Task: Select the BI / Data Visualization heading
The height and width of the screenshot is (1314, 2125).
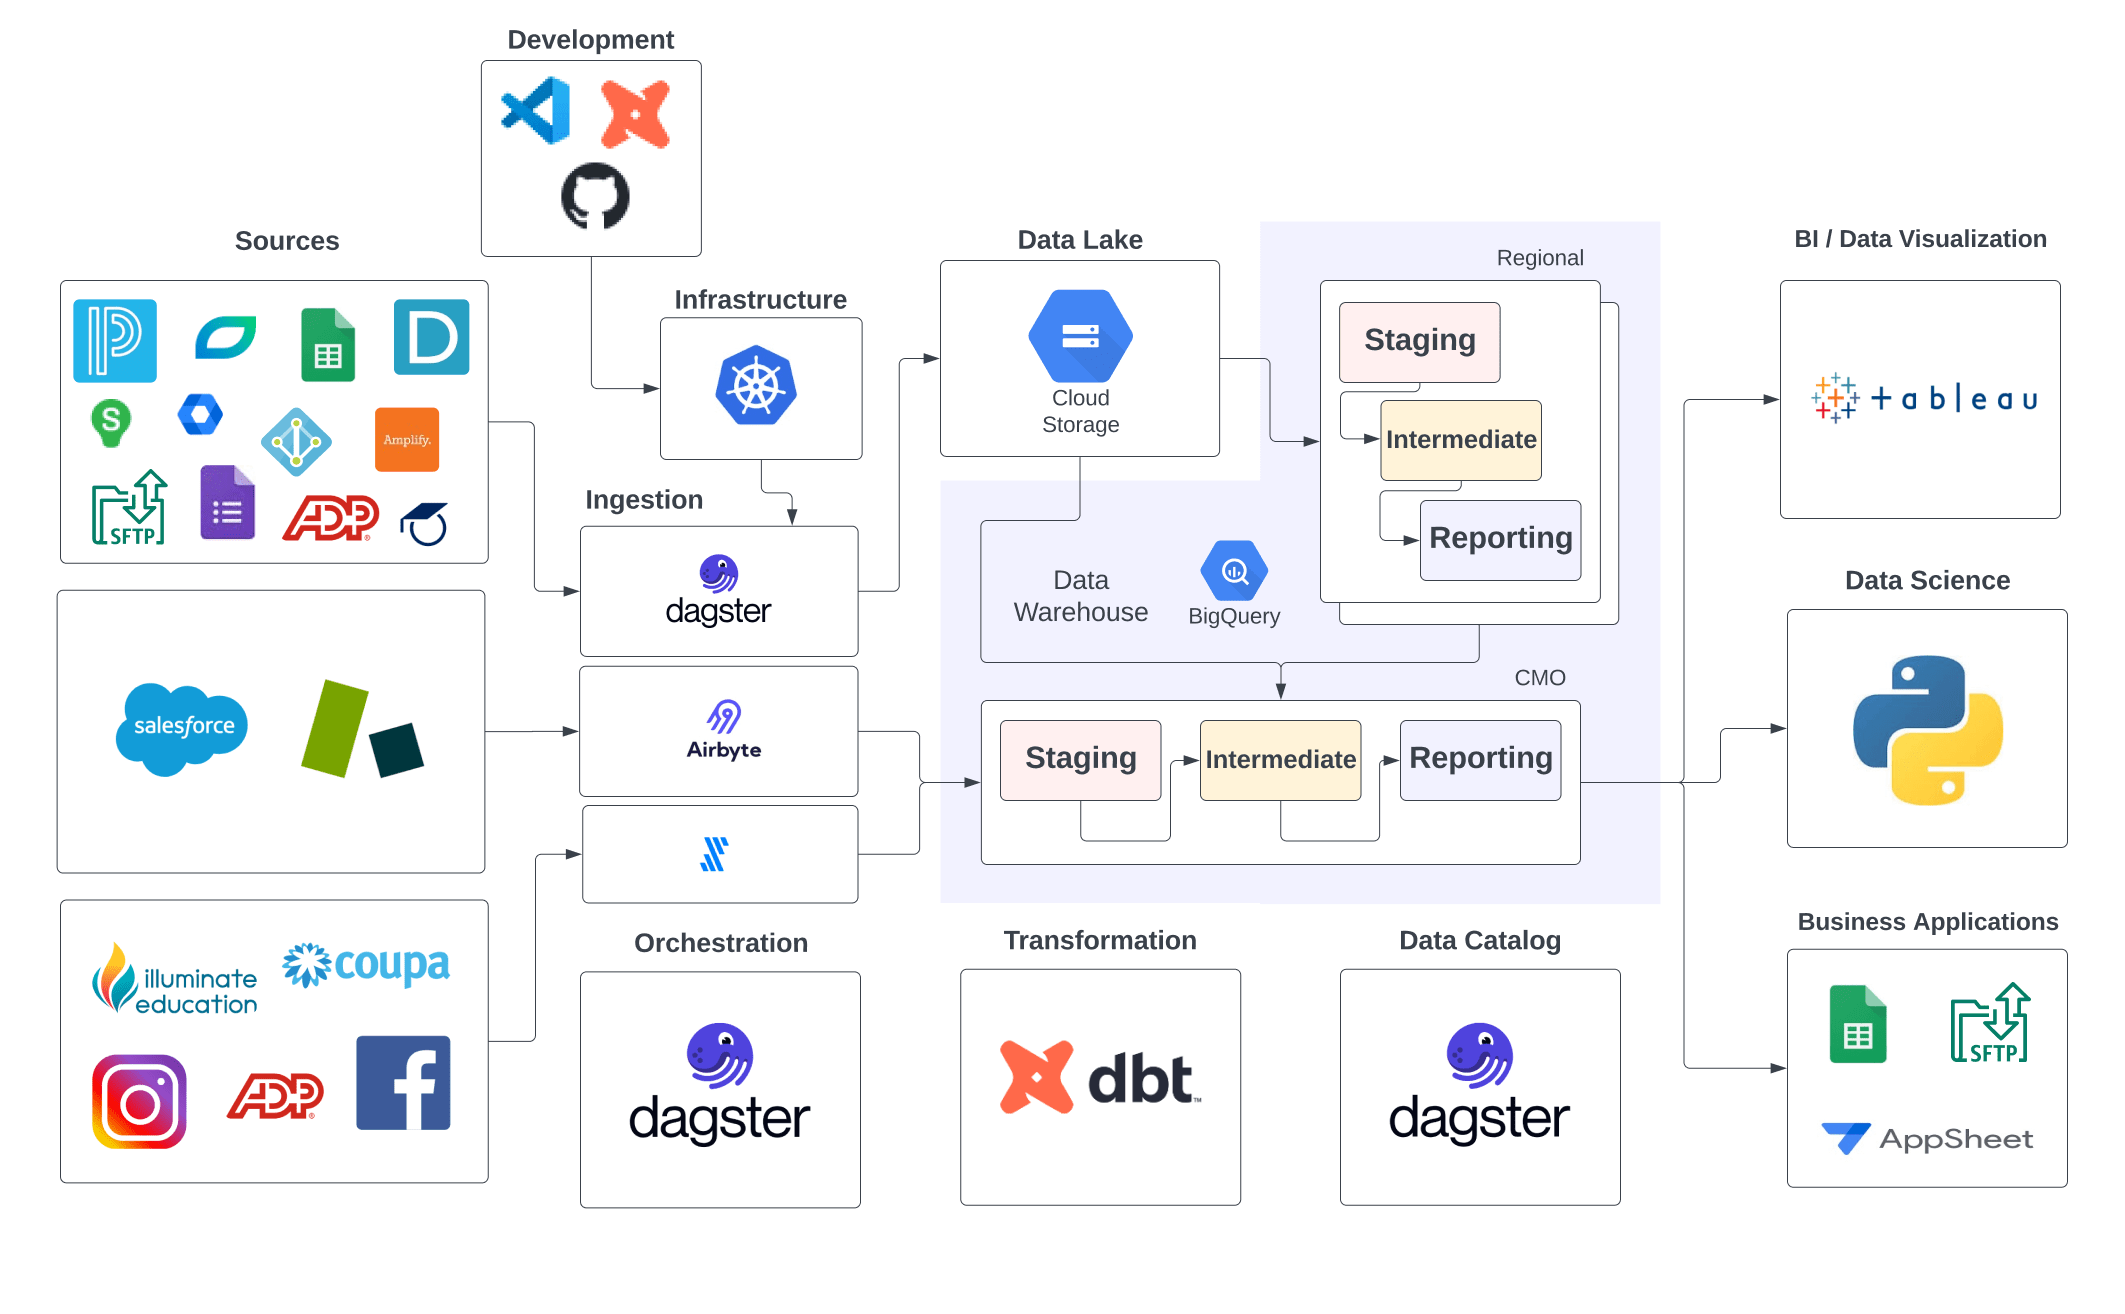Action: tap(1920, 239)
